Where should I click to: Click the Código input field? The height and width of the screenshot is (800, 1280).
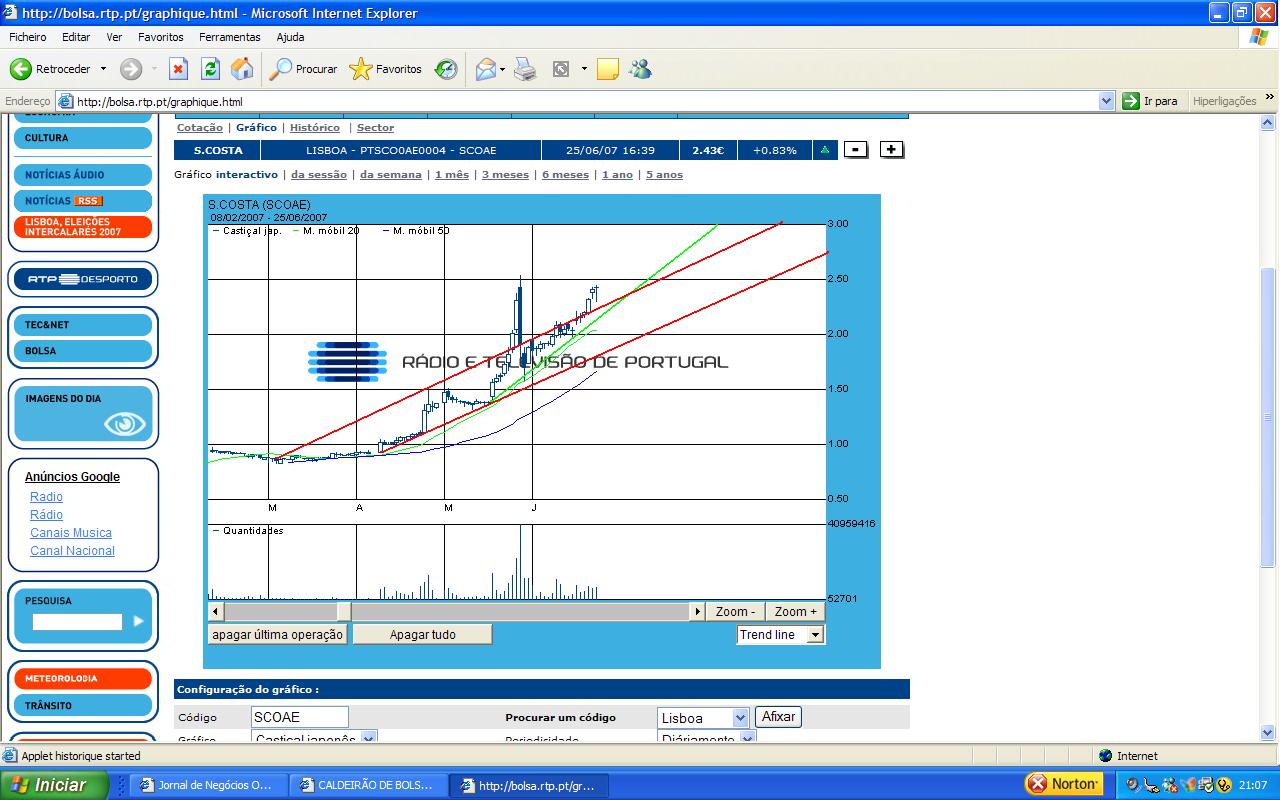[x=299, y=717]
